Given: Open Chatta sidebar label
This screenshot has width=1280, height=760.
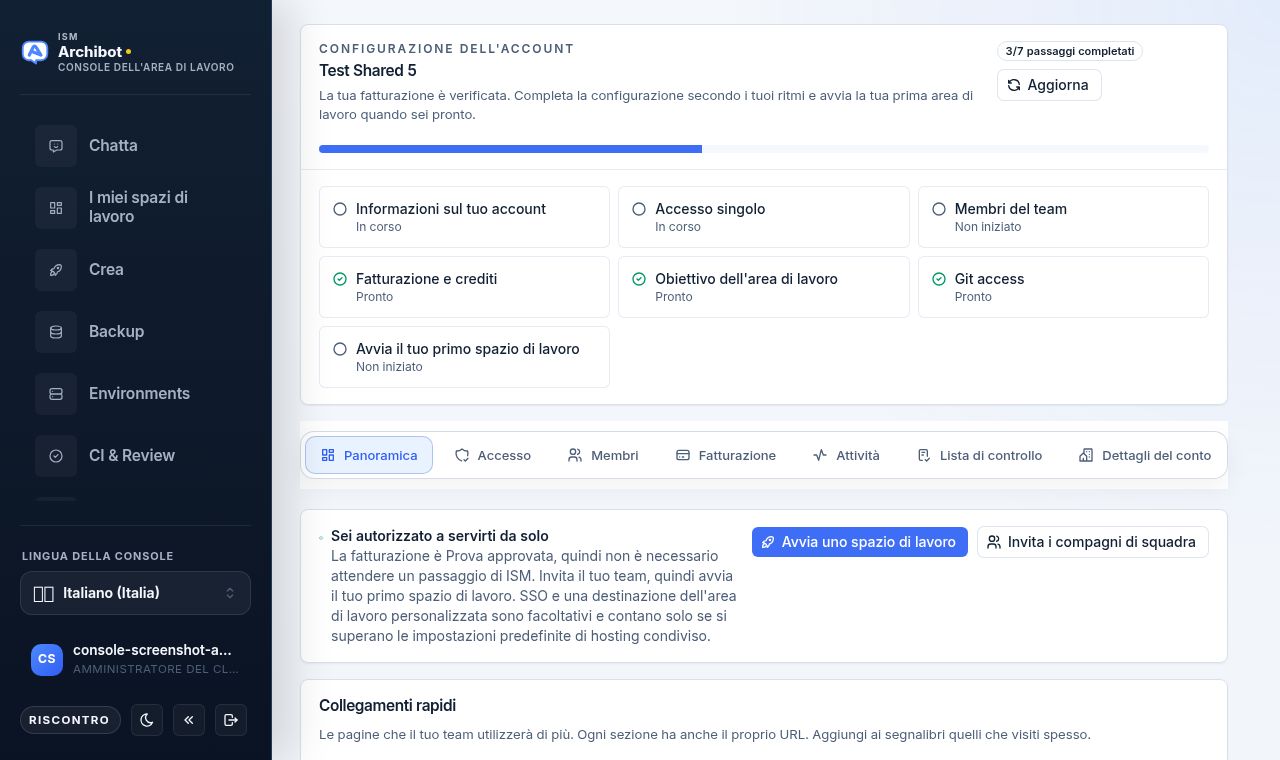Looking at the screenshot, I should tap(113, 146).
